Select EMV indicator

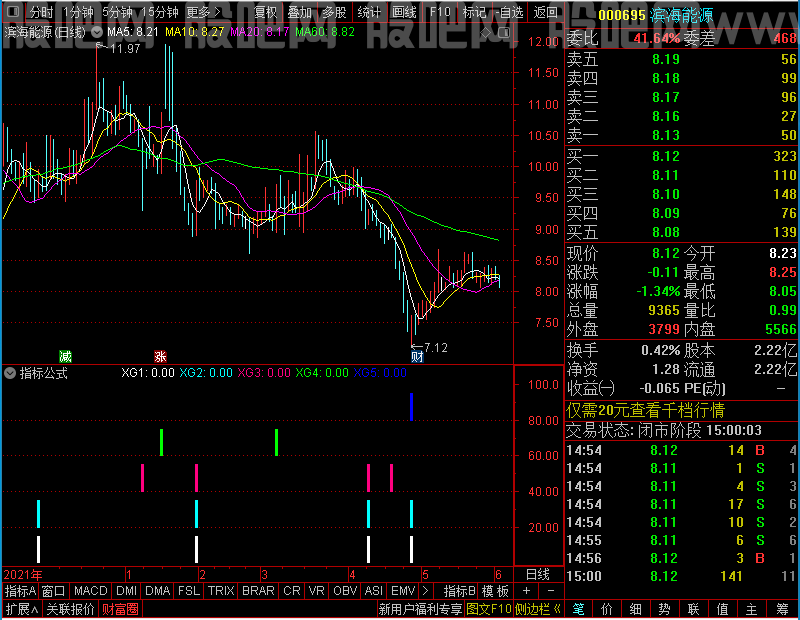[403, 591]
